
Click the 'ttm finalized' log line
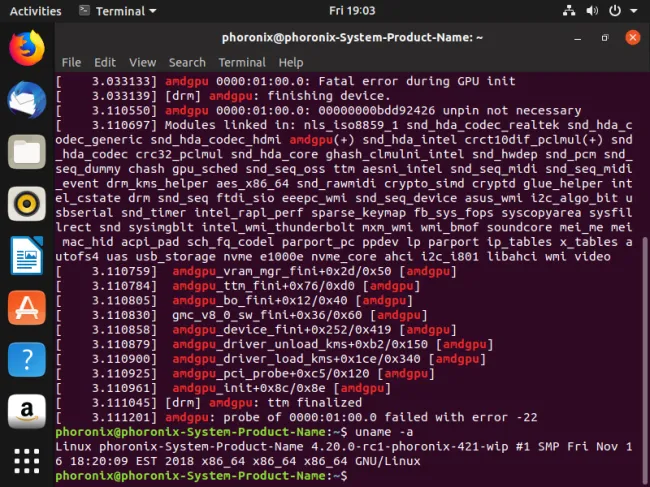tap(209, 403)
